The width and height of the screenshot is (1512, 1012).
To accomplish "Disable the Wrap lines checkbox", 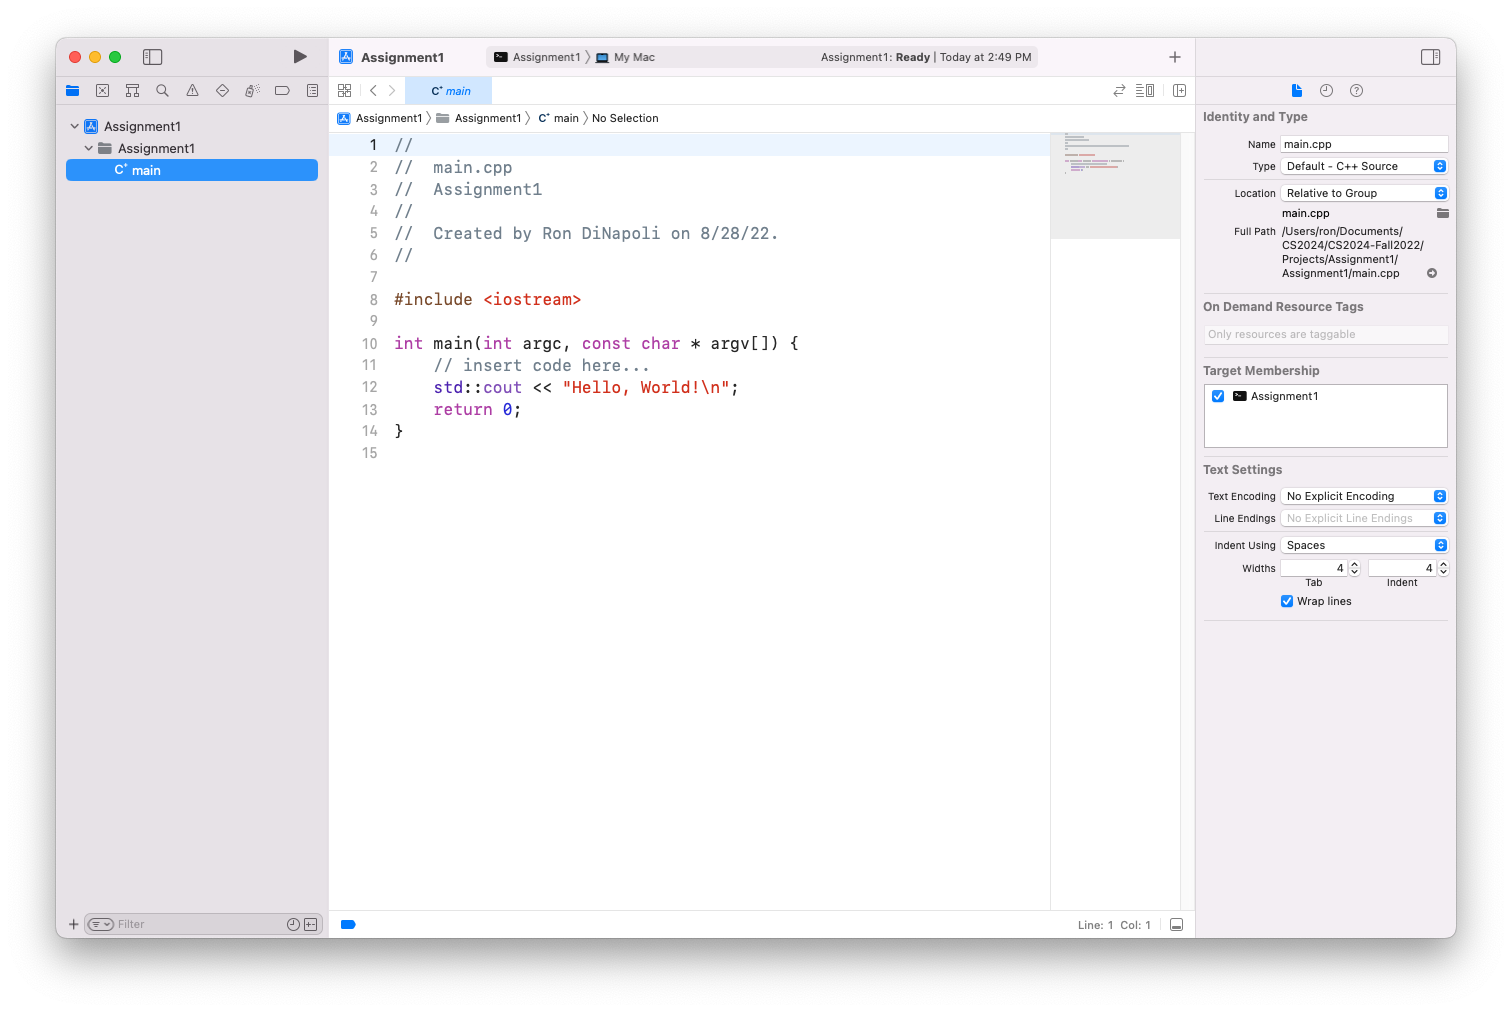I will coord(1287,601).
